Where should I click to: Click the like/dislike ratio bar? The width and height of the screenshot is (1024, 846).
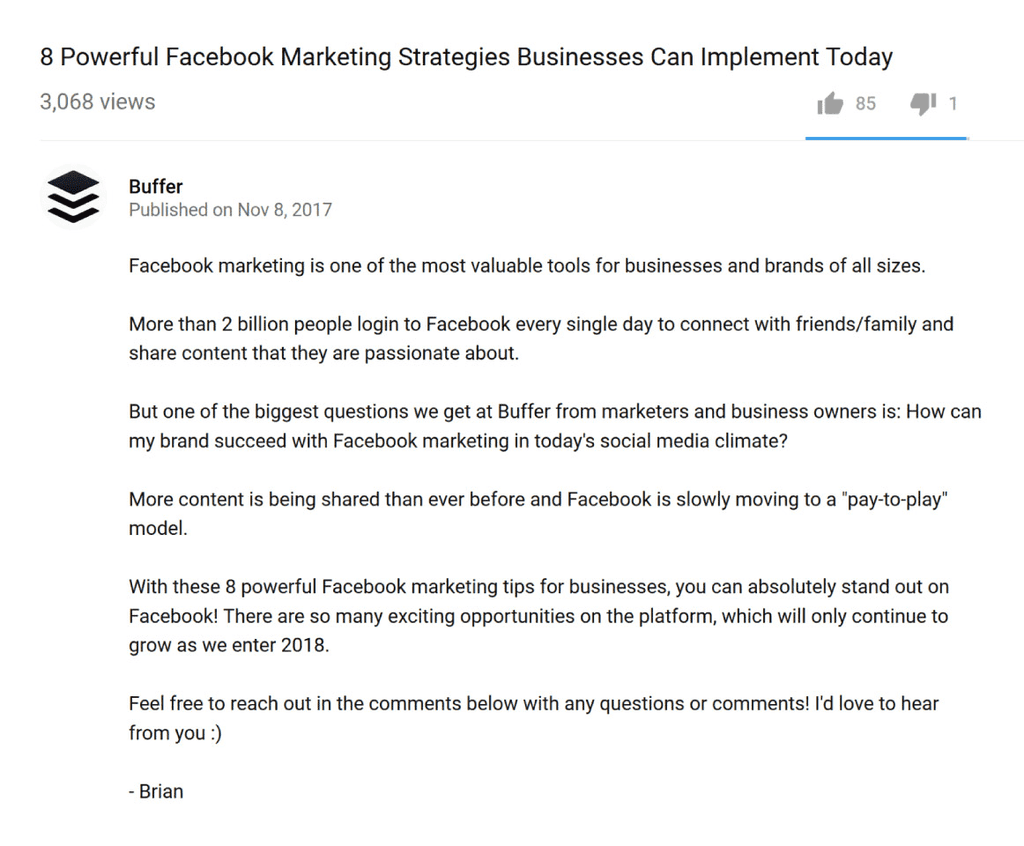(886, 138)
